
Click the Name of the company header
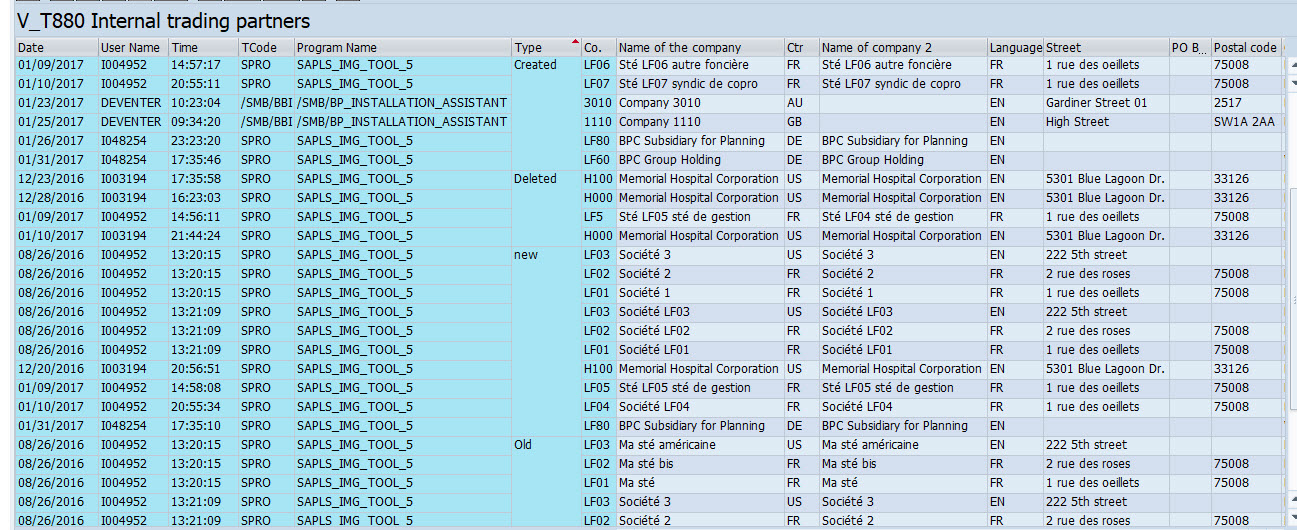tap(699, 47)
